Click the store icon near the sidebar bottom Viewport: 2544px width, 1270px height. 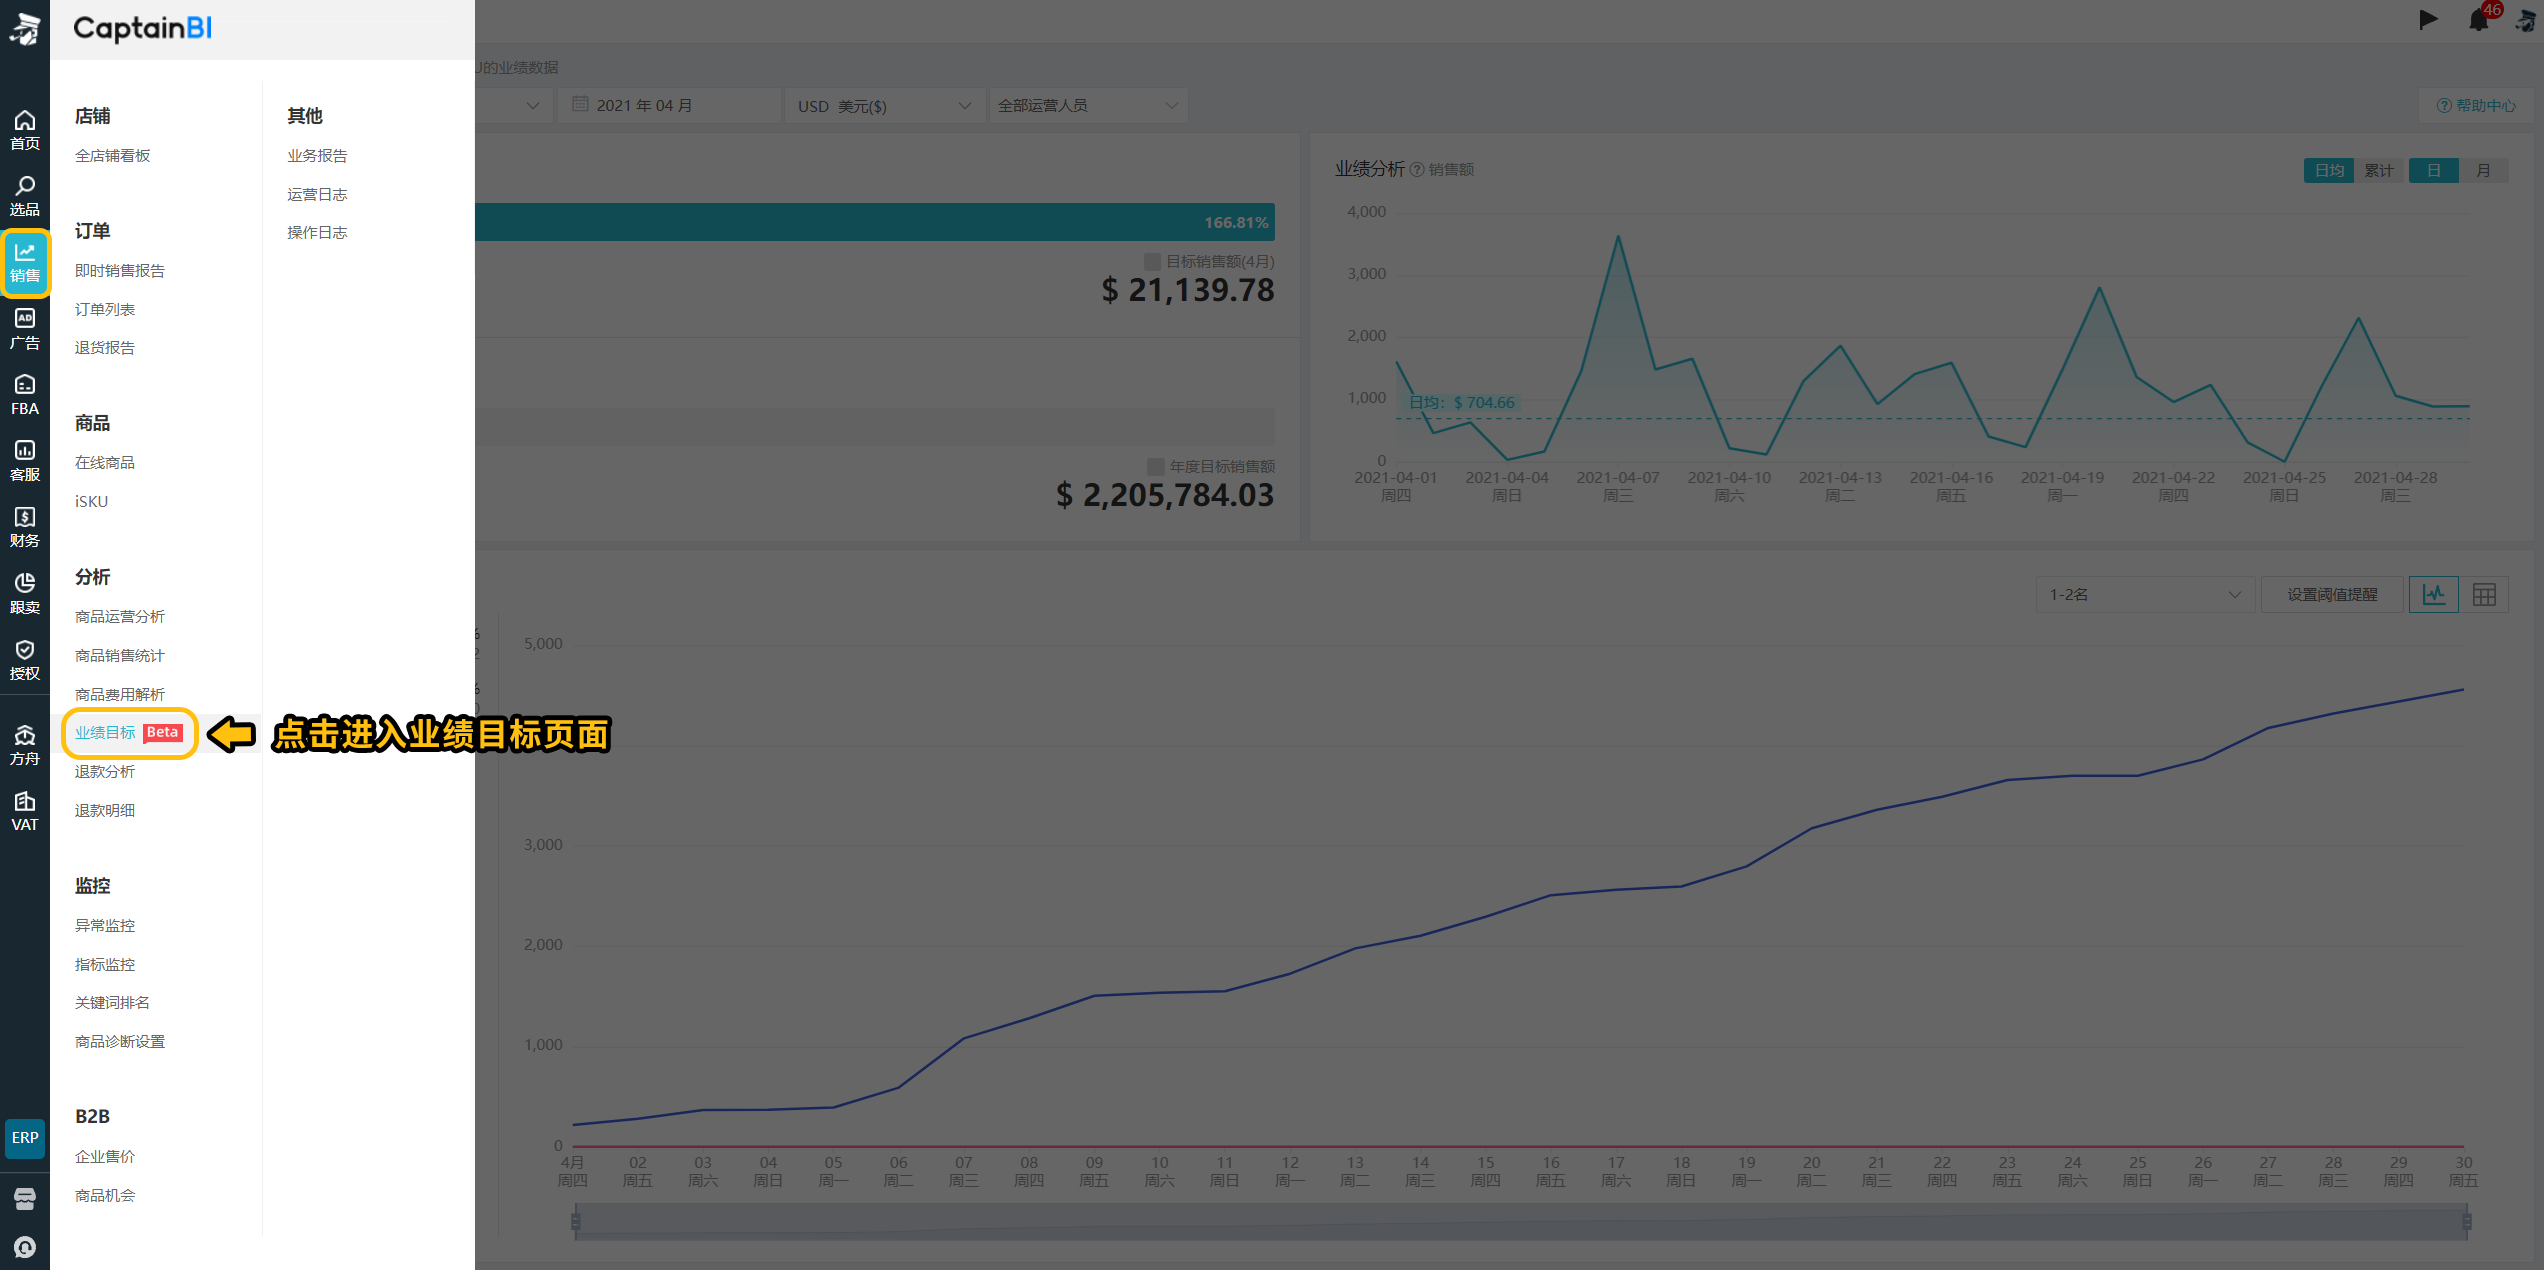click(25, 1198)
